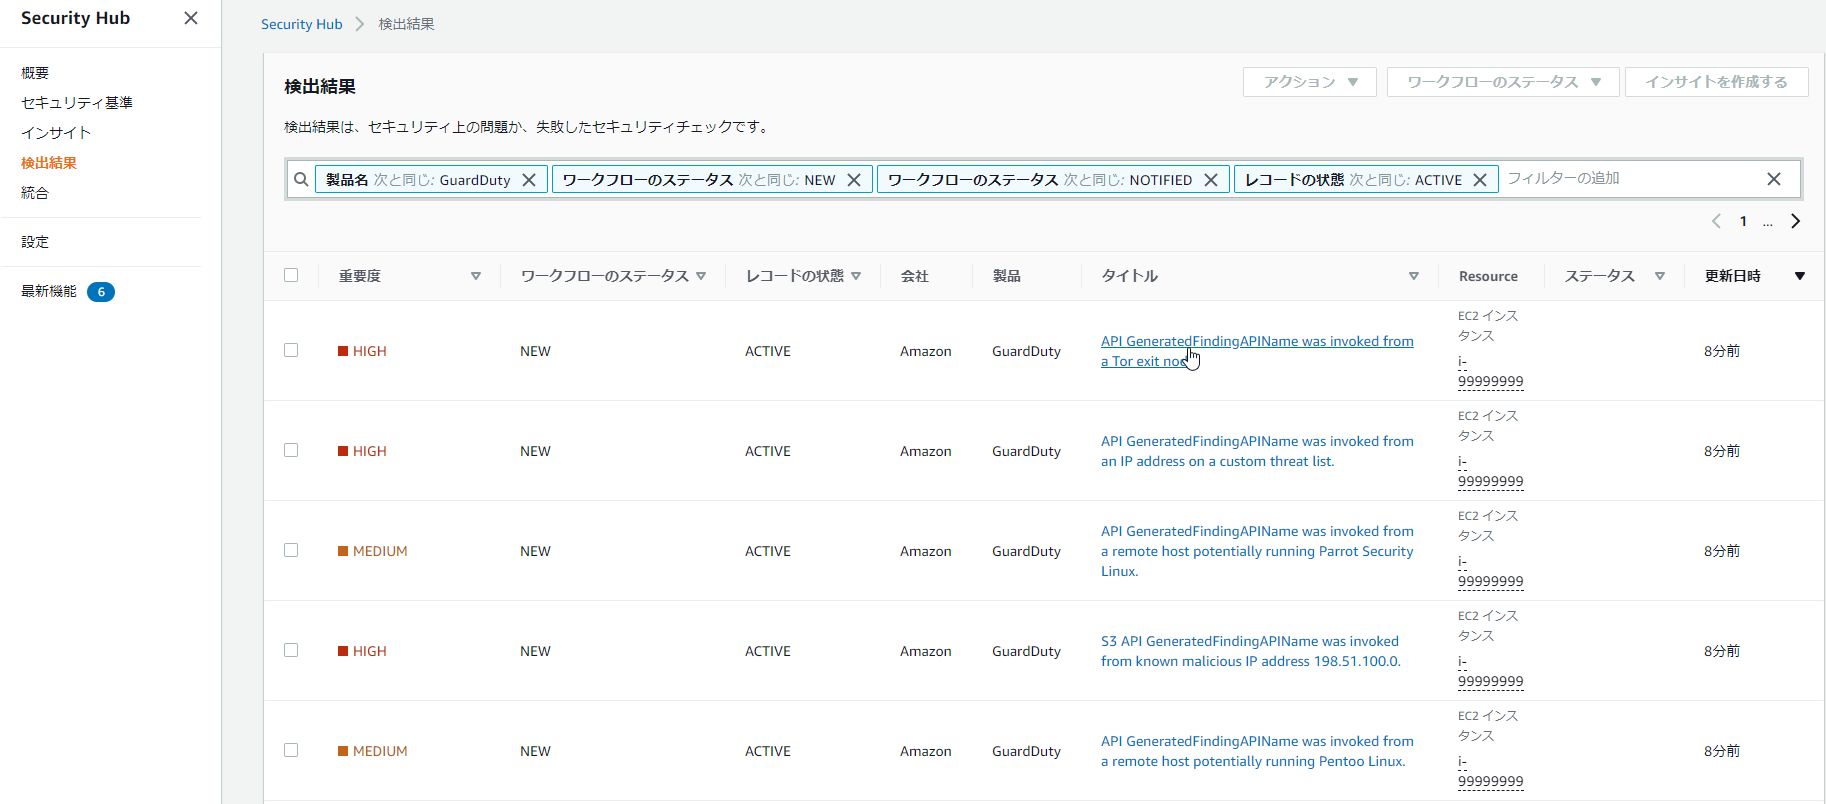This screenshot has width=1826, height=804.
Task: Click the instance ID in Pentoo Linux row
Action: click(1490, 771)
